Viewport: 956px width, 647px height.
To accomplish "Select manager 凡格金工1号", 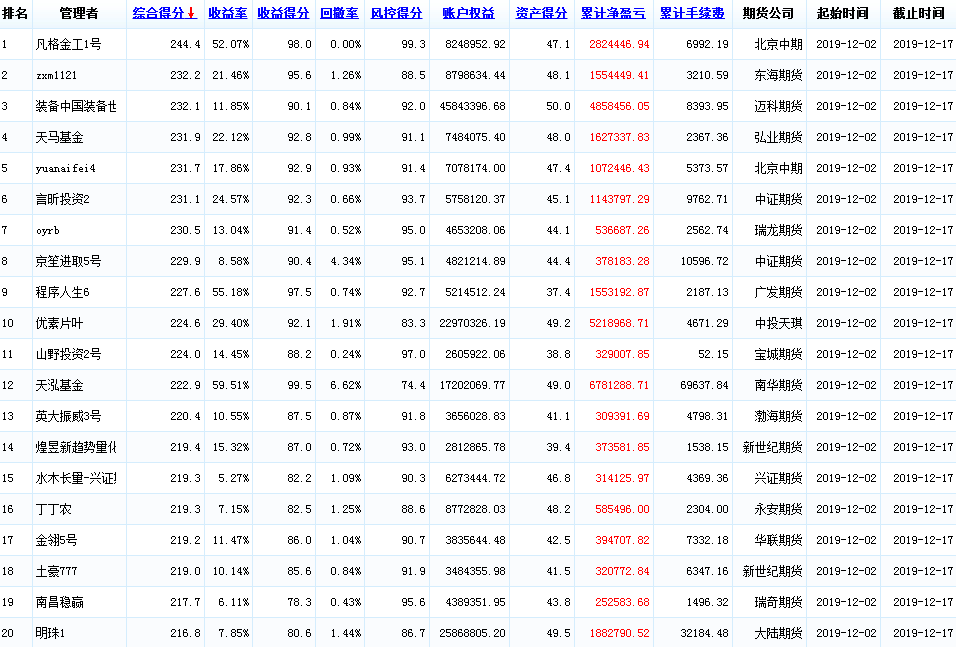I will point(68,45).
